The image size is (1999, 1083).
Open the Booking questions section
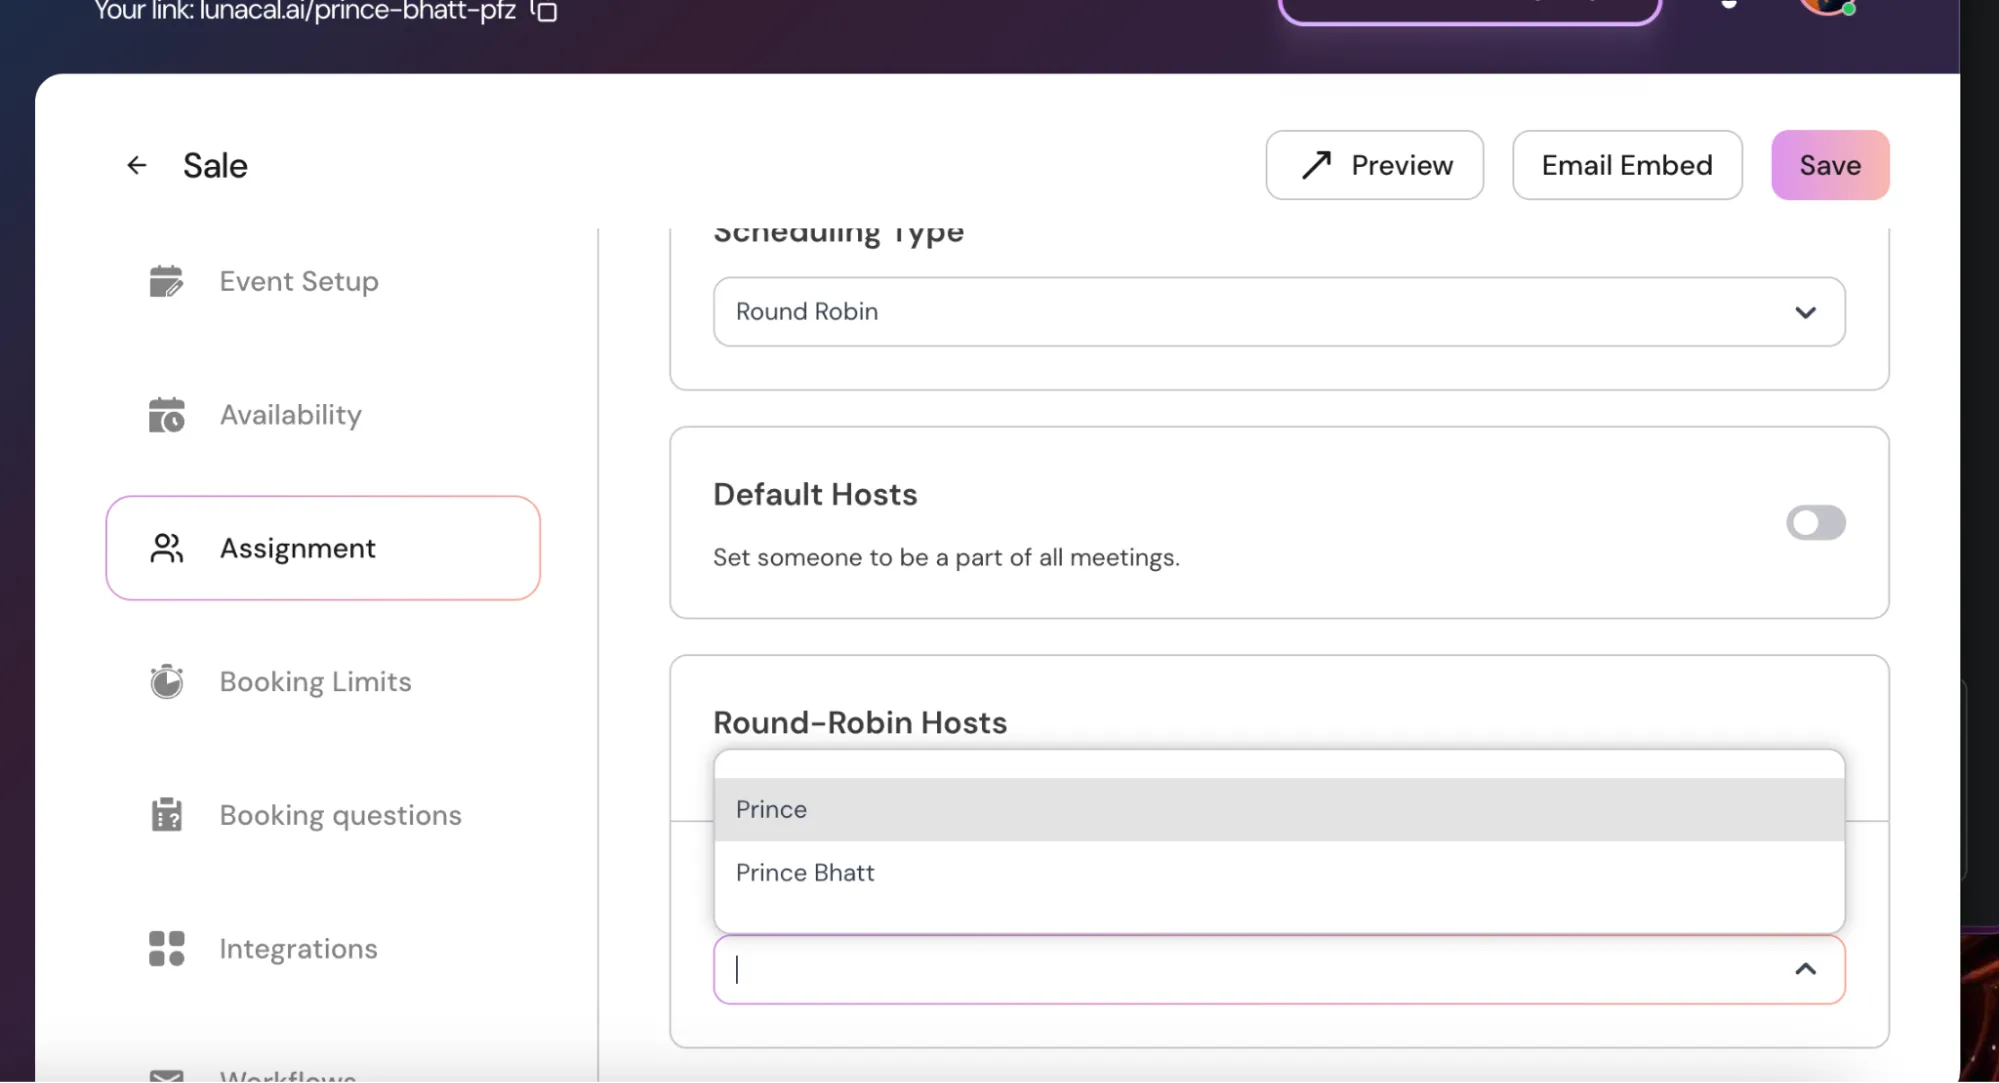[340, 815]
